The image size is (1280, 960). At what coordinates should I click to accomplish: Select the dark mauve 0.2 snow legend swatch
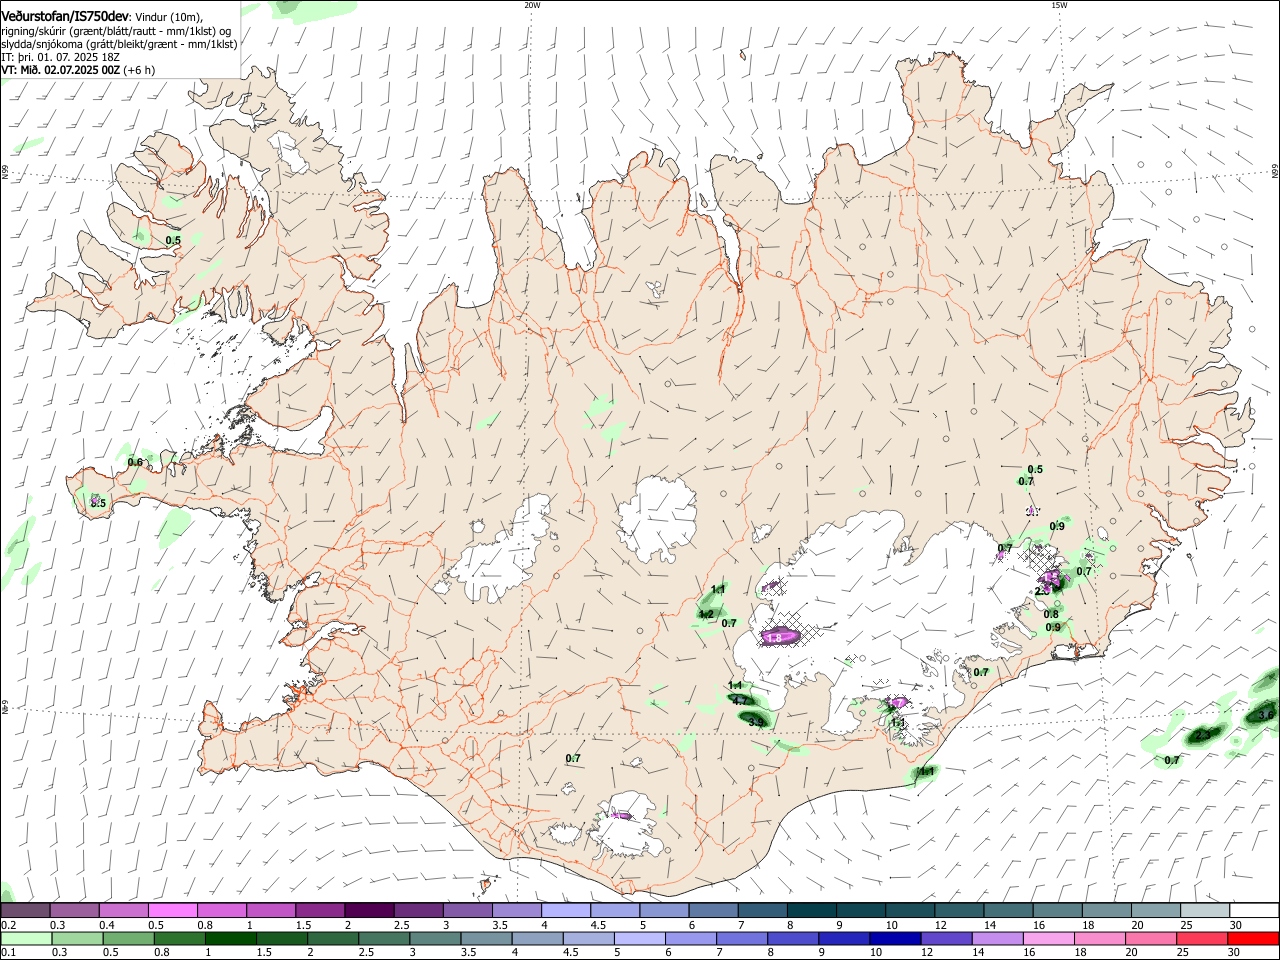pyautogui.click(x=25, y=911)
